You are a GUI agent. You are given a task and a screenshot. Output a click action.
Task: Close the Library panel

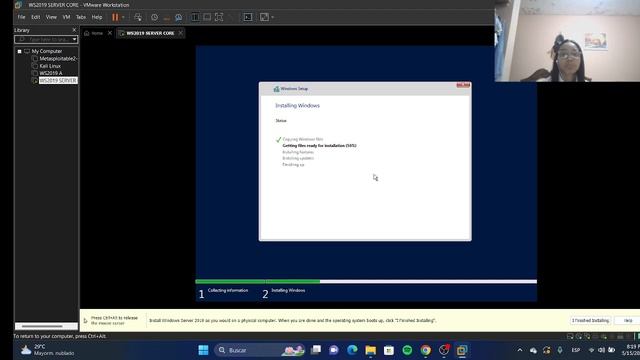pyautogui.click(x=74, y=30)
